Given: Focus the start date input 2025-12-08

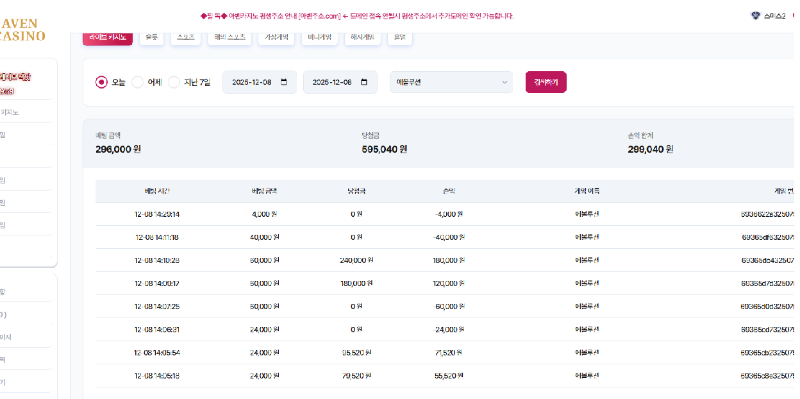Looking at the screenshot, I should tap(259, 82).
